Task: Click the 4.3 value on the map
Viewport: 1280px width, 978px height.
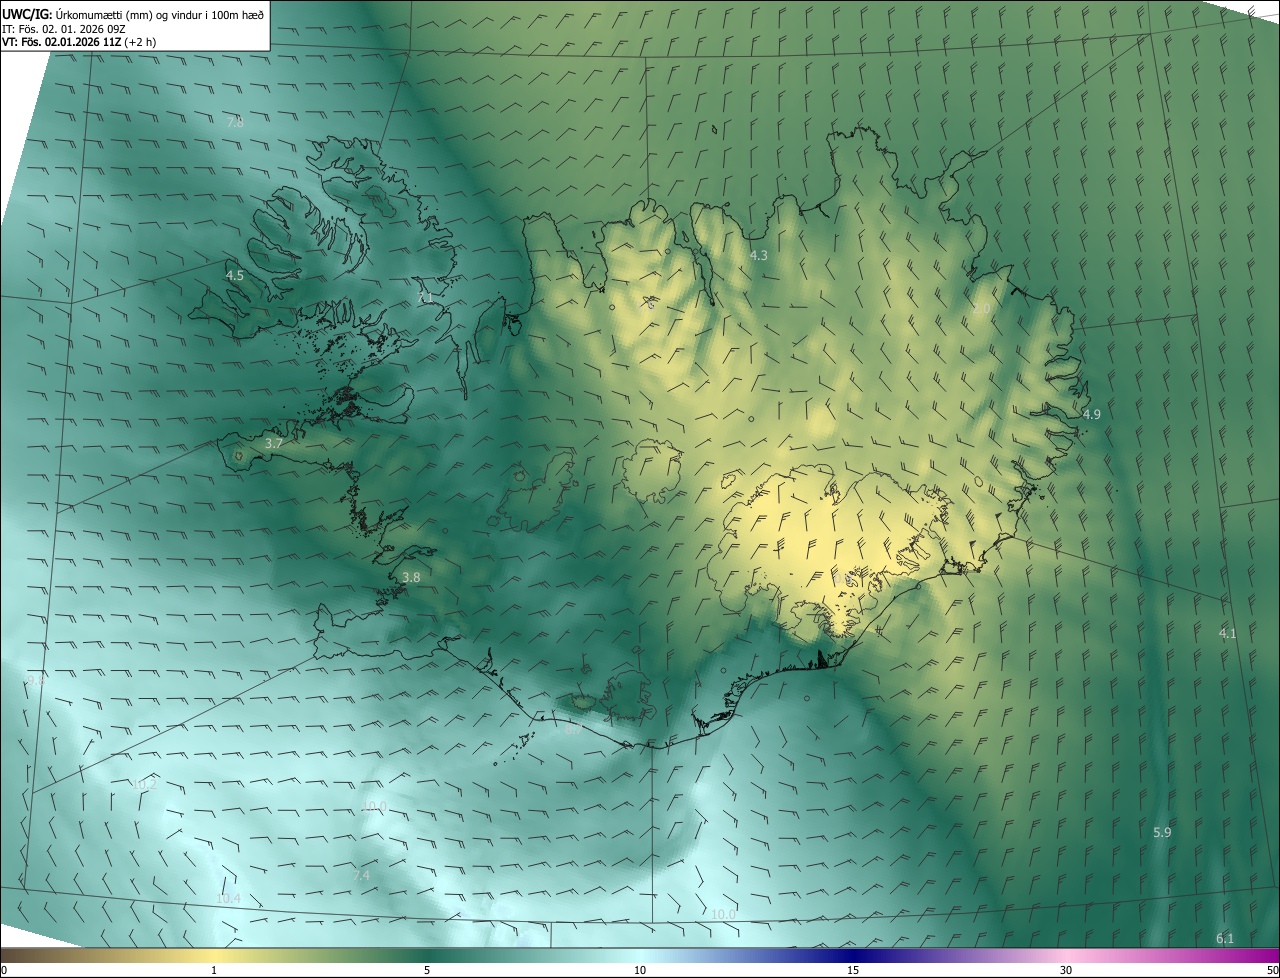Action: [759, 256]
